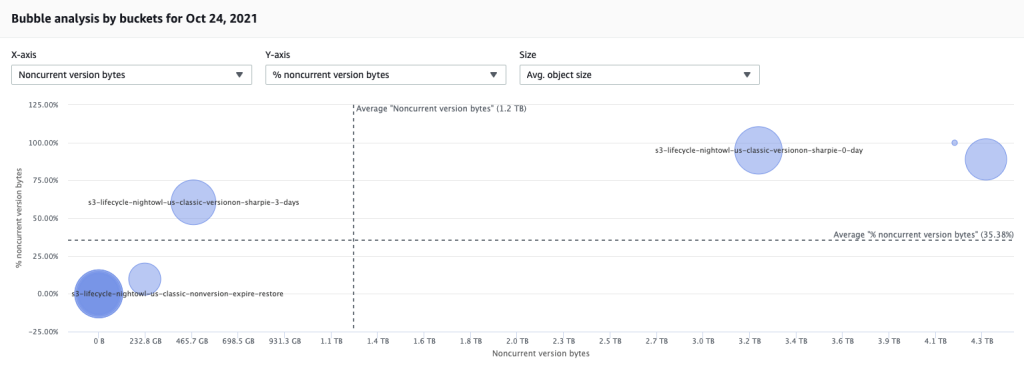Viewport: 1024px width, 379px height.
Task: Click the 465.7 GB X-axis tick label
Action: (191, 342)
